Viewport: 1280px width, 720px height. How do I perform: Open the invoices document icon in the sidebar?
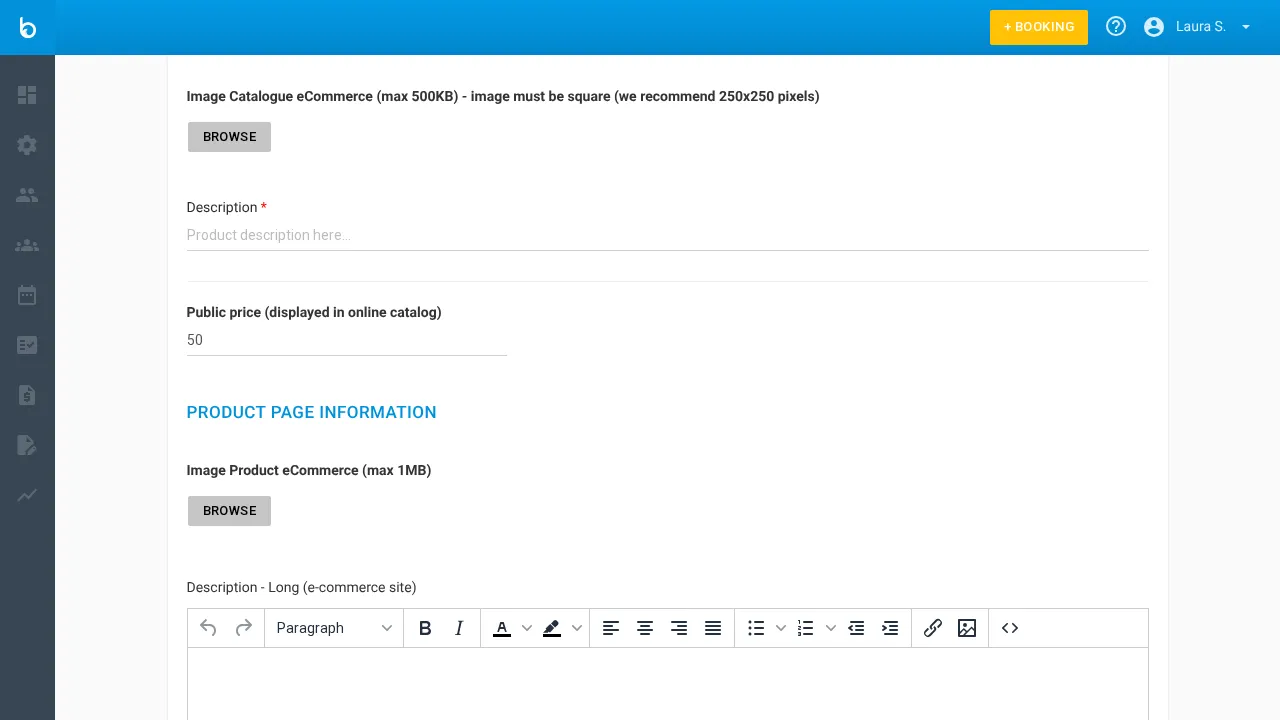tap(27, 395)
